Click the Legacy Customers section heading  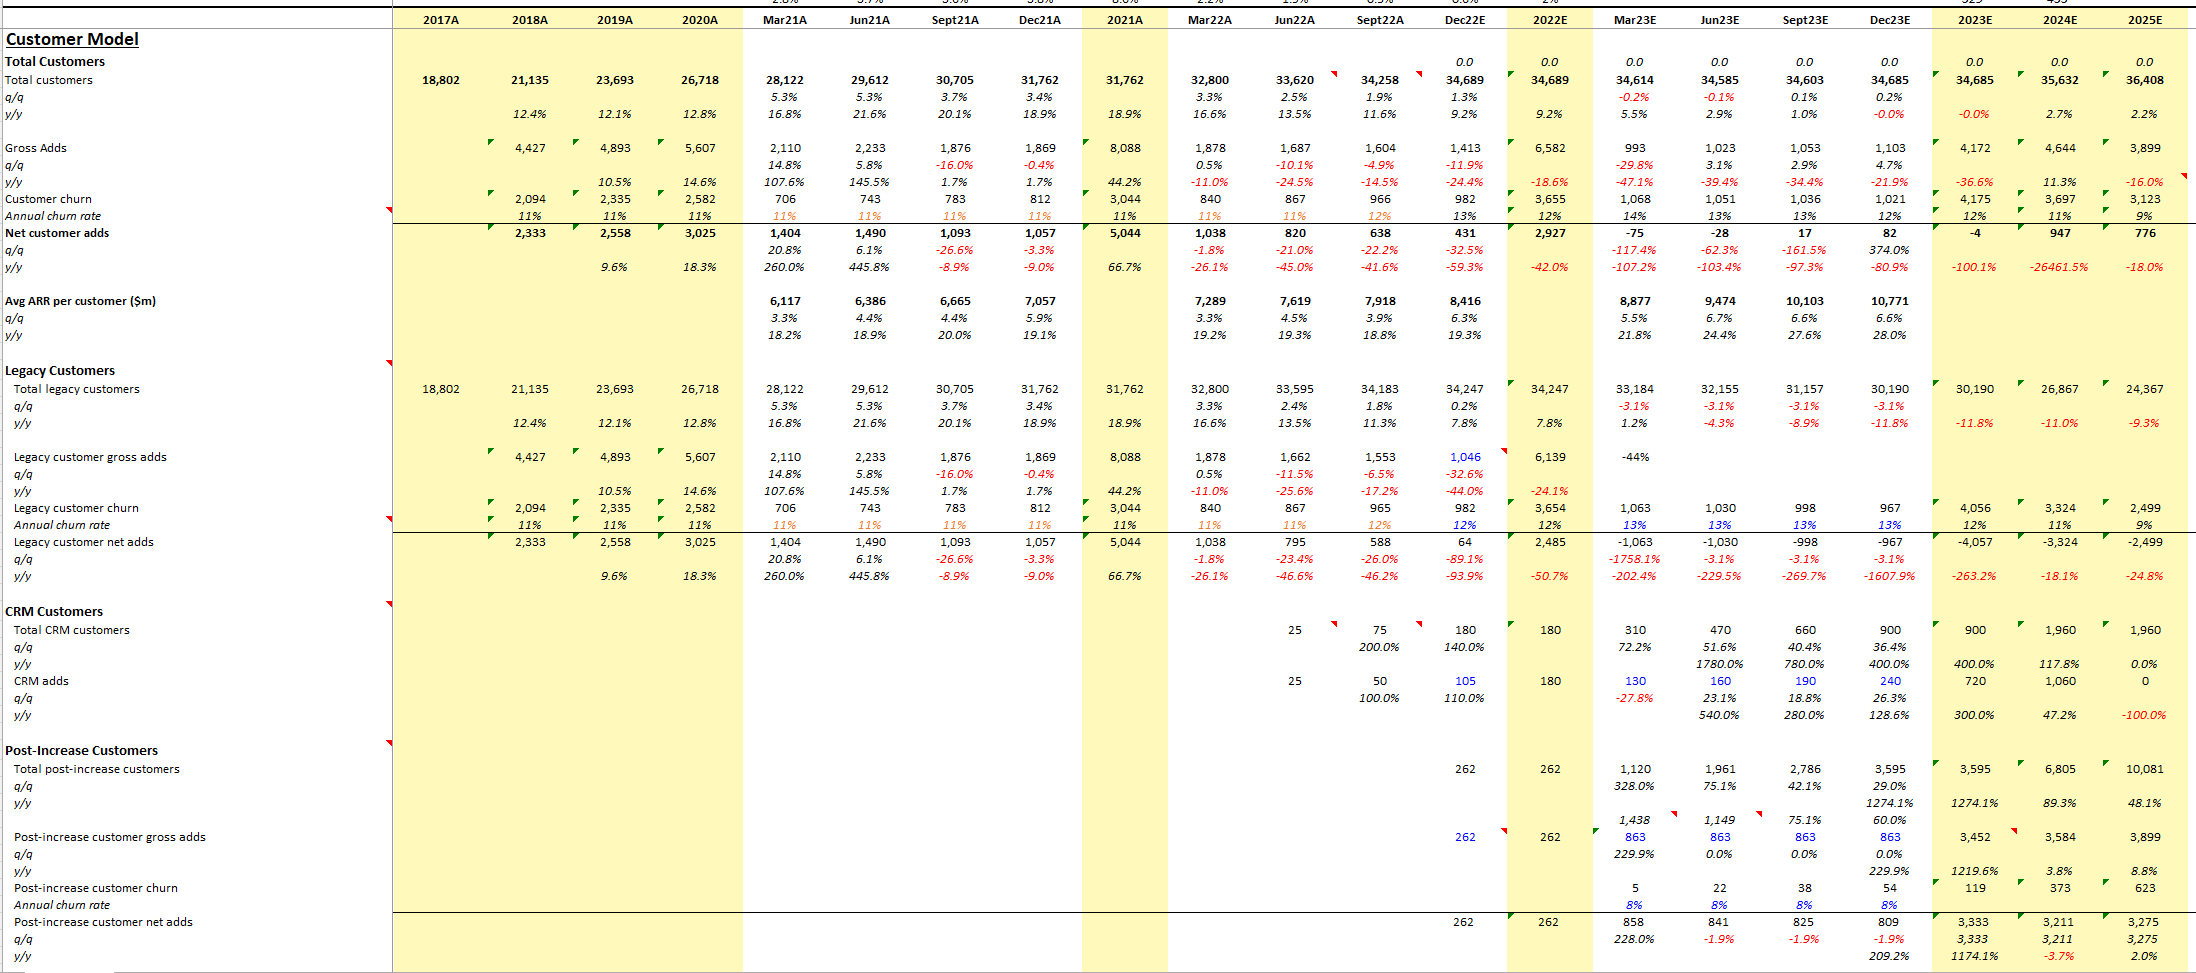click(60, 371)
